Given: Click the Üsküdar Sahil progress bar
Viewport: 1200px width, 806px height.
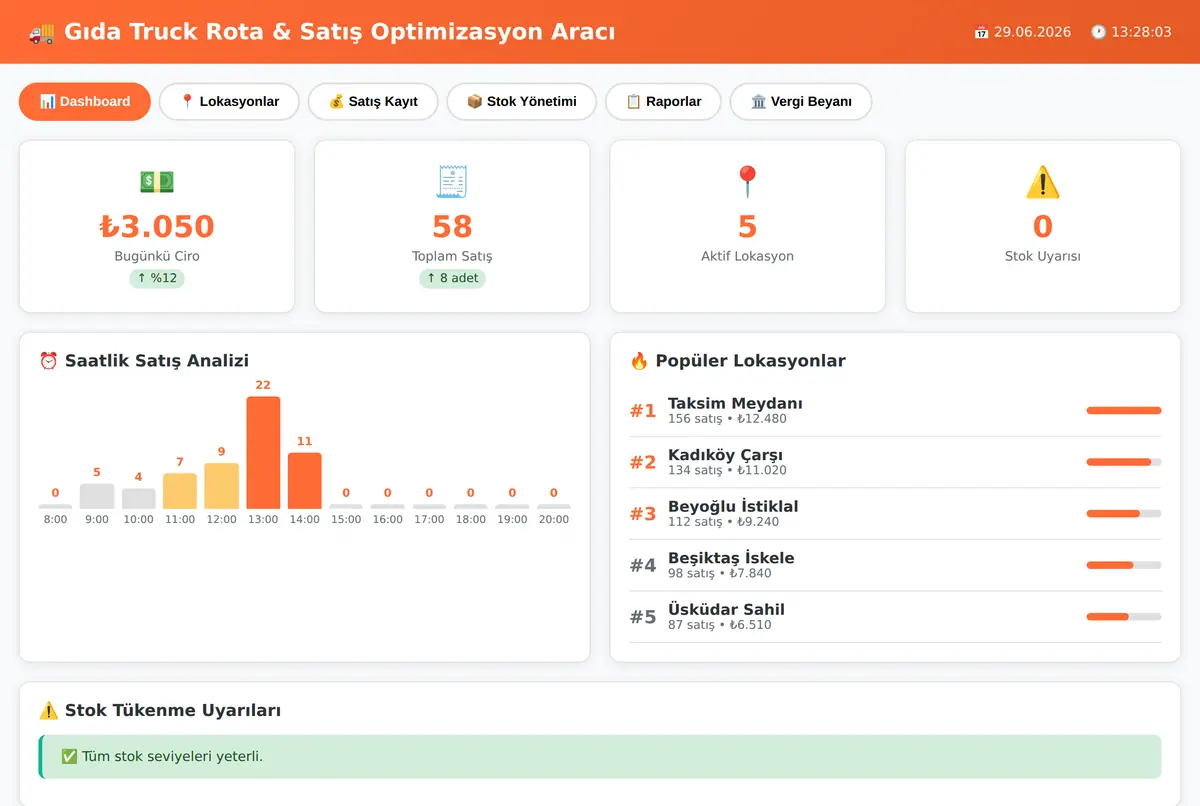Looking at the screenshot, I should pos(1124,617).
